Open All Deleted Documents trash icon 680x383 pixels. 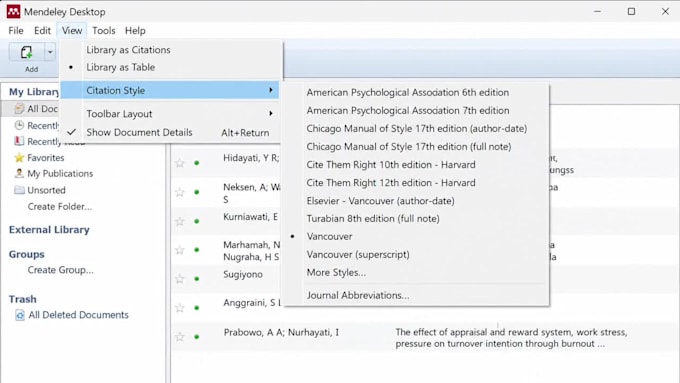[x=20, y=315]
